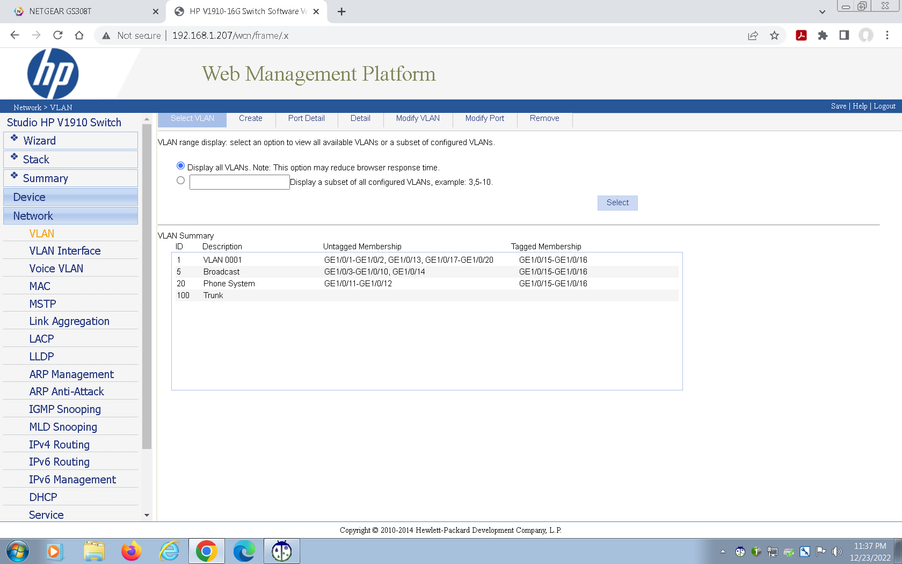Click the HP logo
Screen dimensions: 902x564
point(52,74)
